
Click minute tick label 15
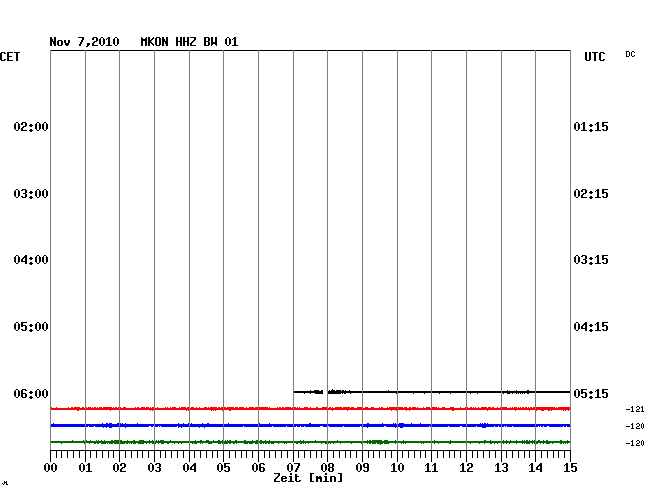click(570, 468)
